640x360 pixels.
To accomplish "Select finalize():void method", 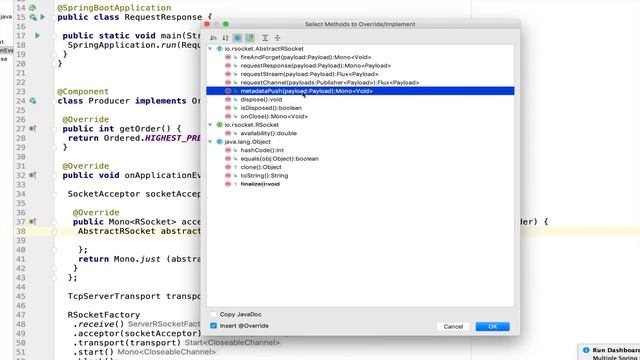I will 260,184.
